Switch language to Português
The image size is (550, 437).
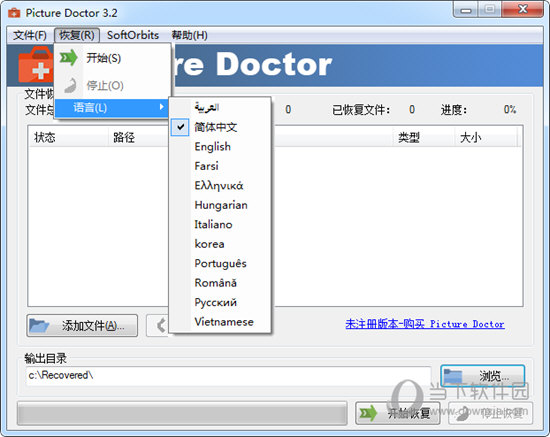220,263
